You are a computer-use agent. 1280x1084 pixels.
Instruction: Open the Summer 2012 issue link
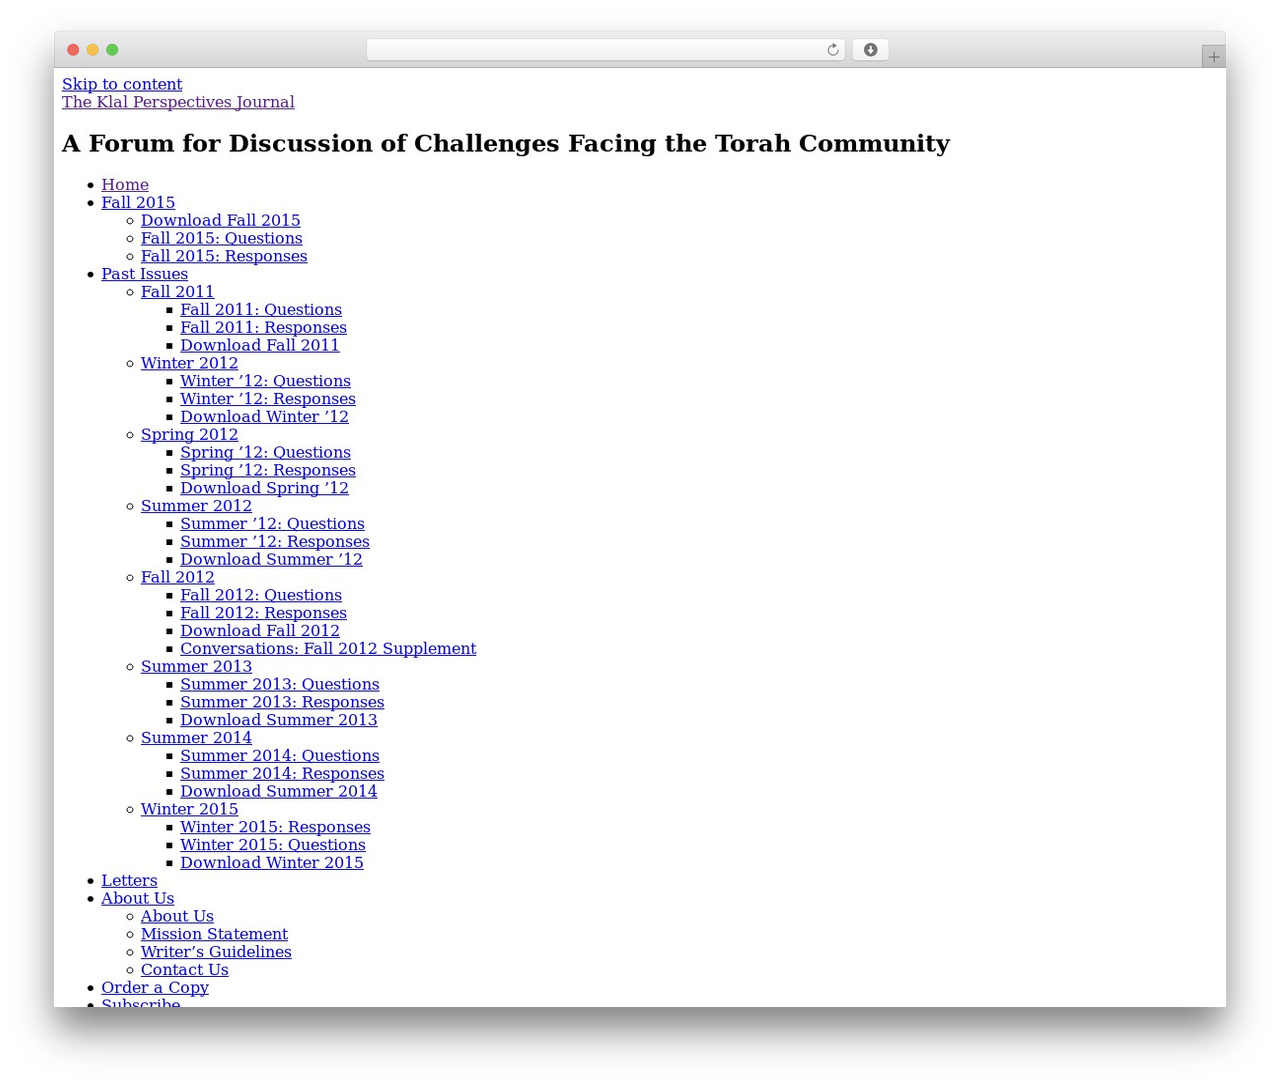[x=197, y=507]
